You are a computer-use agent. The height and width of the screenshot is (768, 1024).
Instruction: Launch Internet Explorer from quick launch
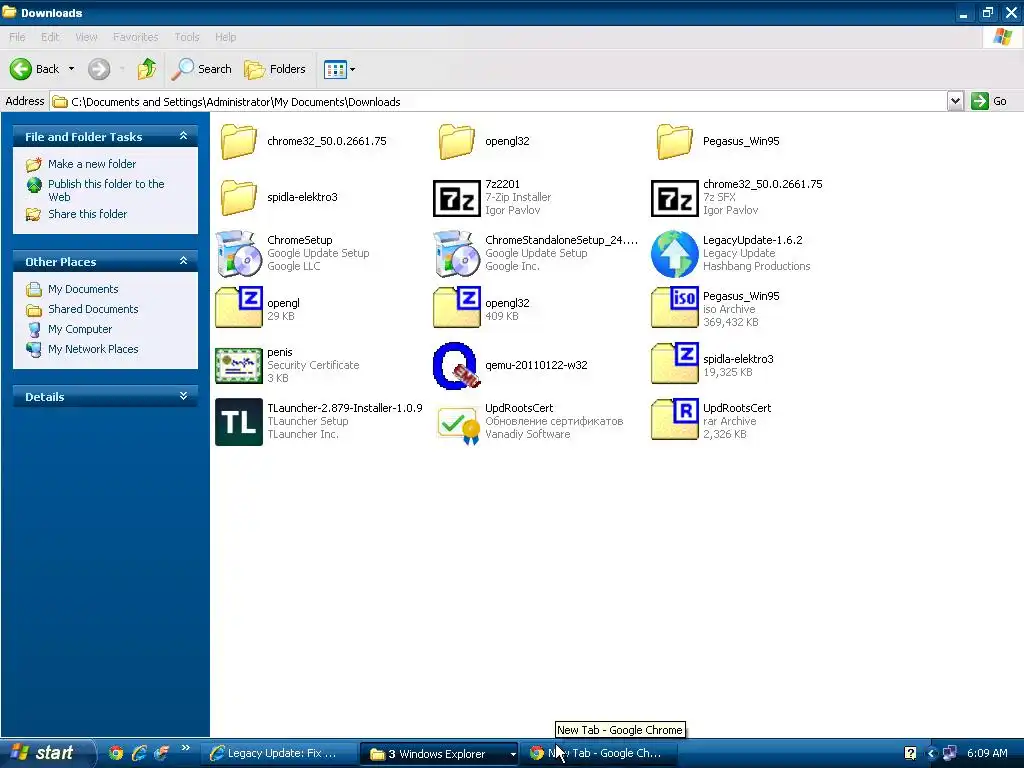tap(138, 753)
